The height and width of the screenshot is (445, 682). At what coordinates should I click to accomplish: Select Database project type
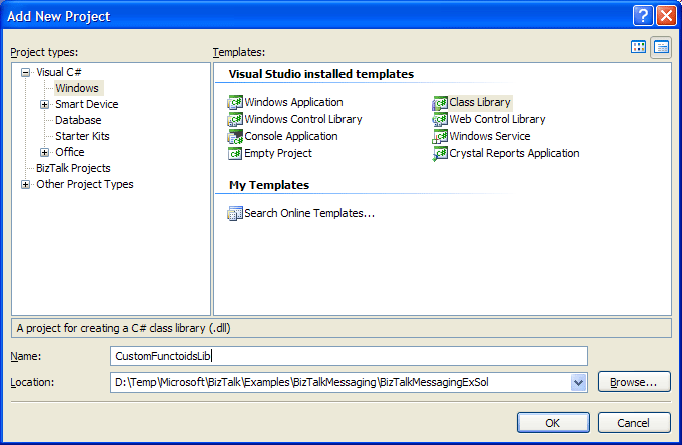click(x=78, y=120)
